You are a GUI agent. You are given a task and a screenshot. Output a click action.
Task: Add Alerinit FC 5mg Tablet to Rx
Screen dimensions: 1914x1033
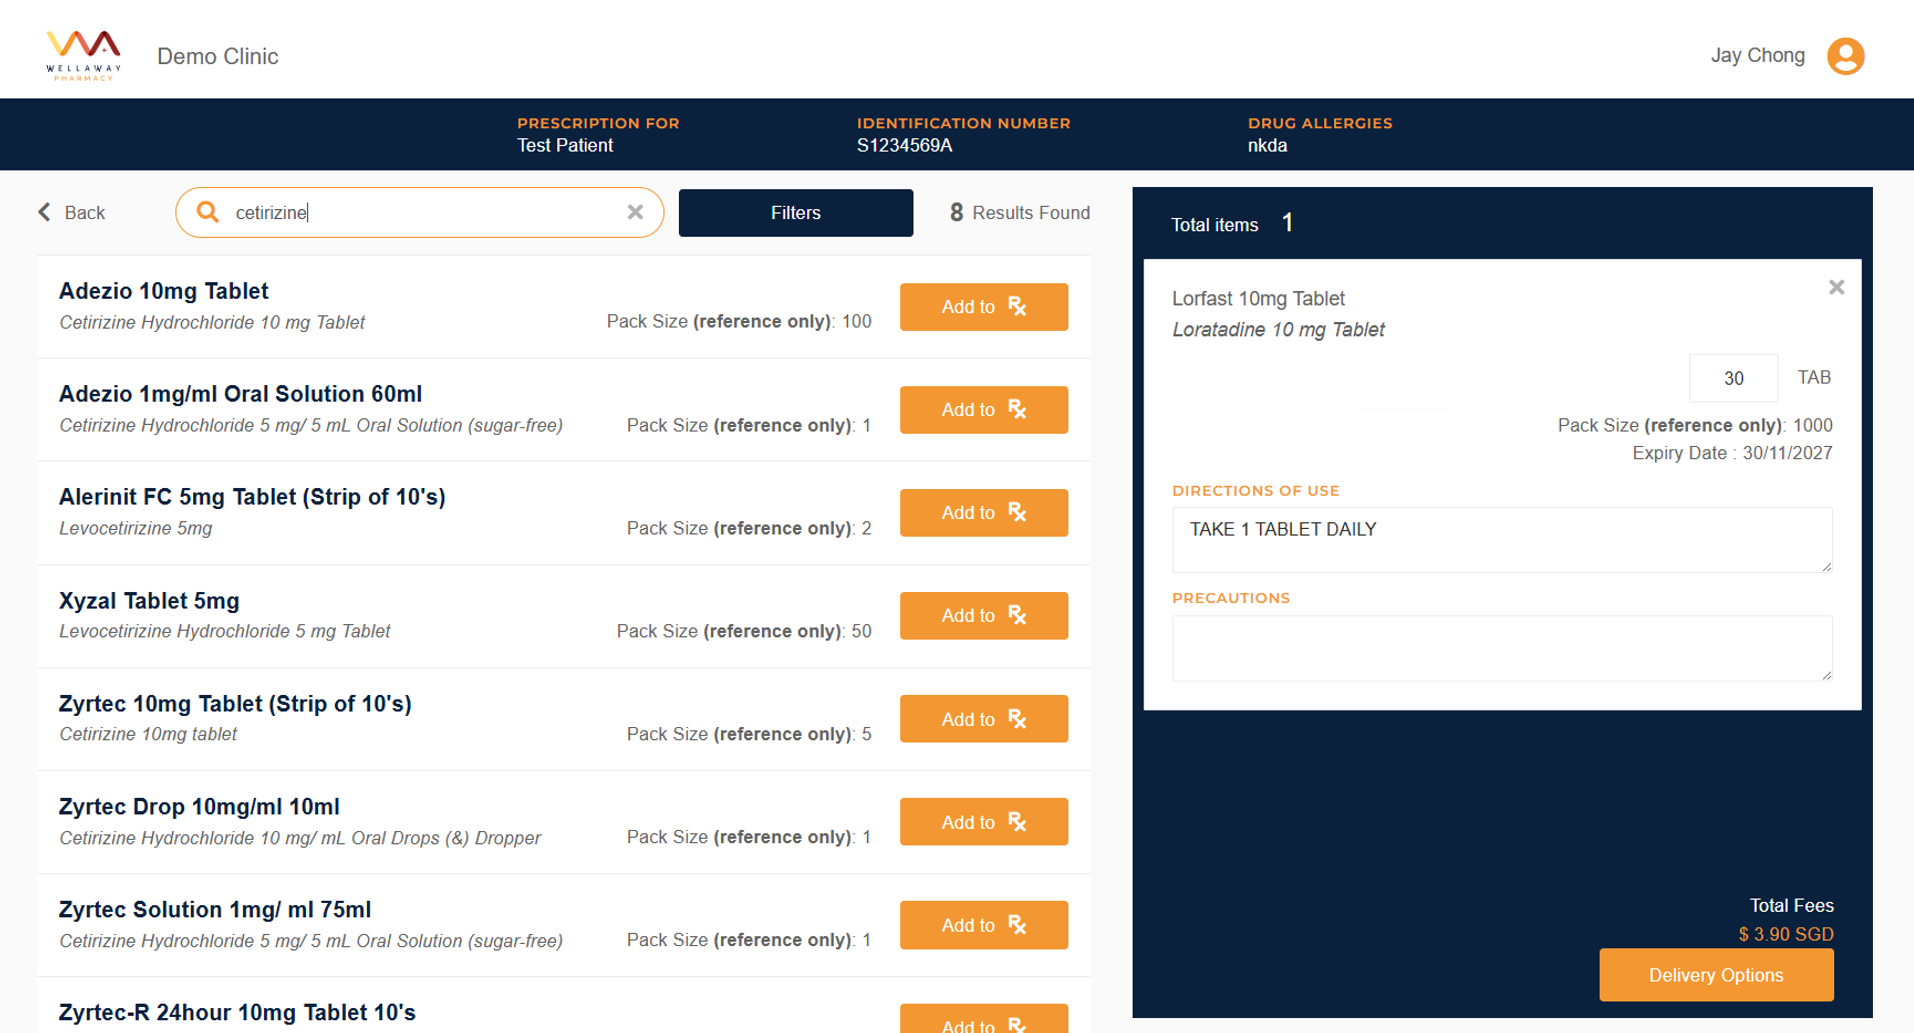point(983,513)
